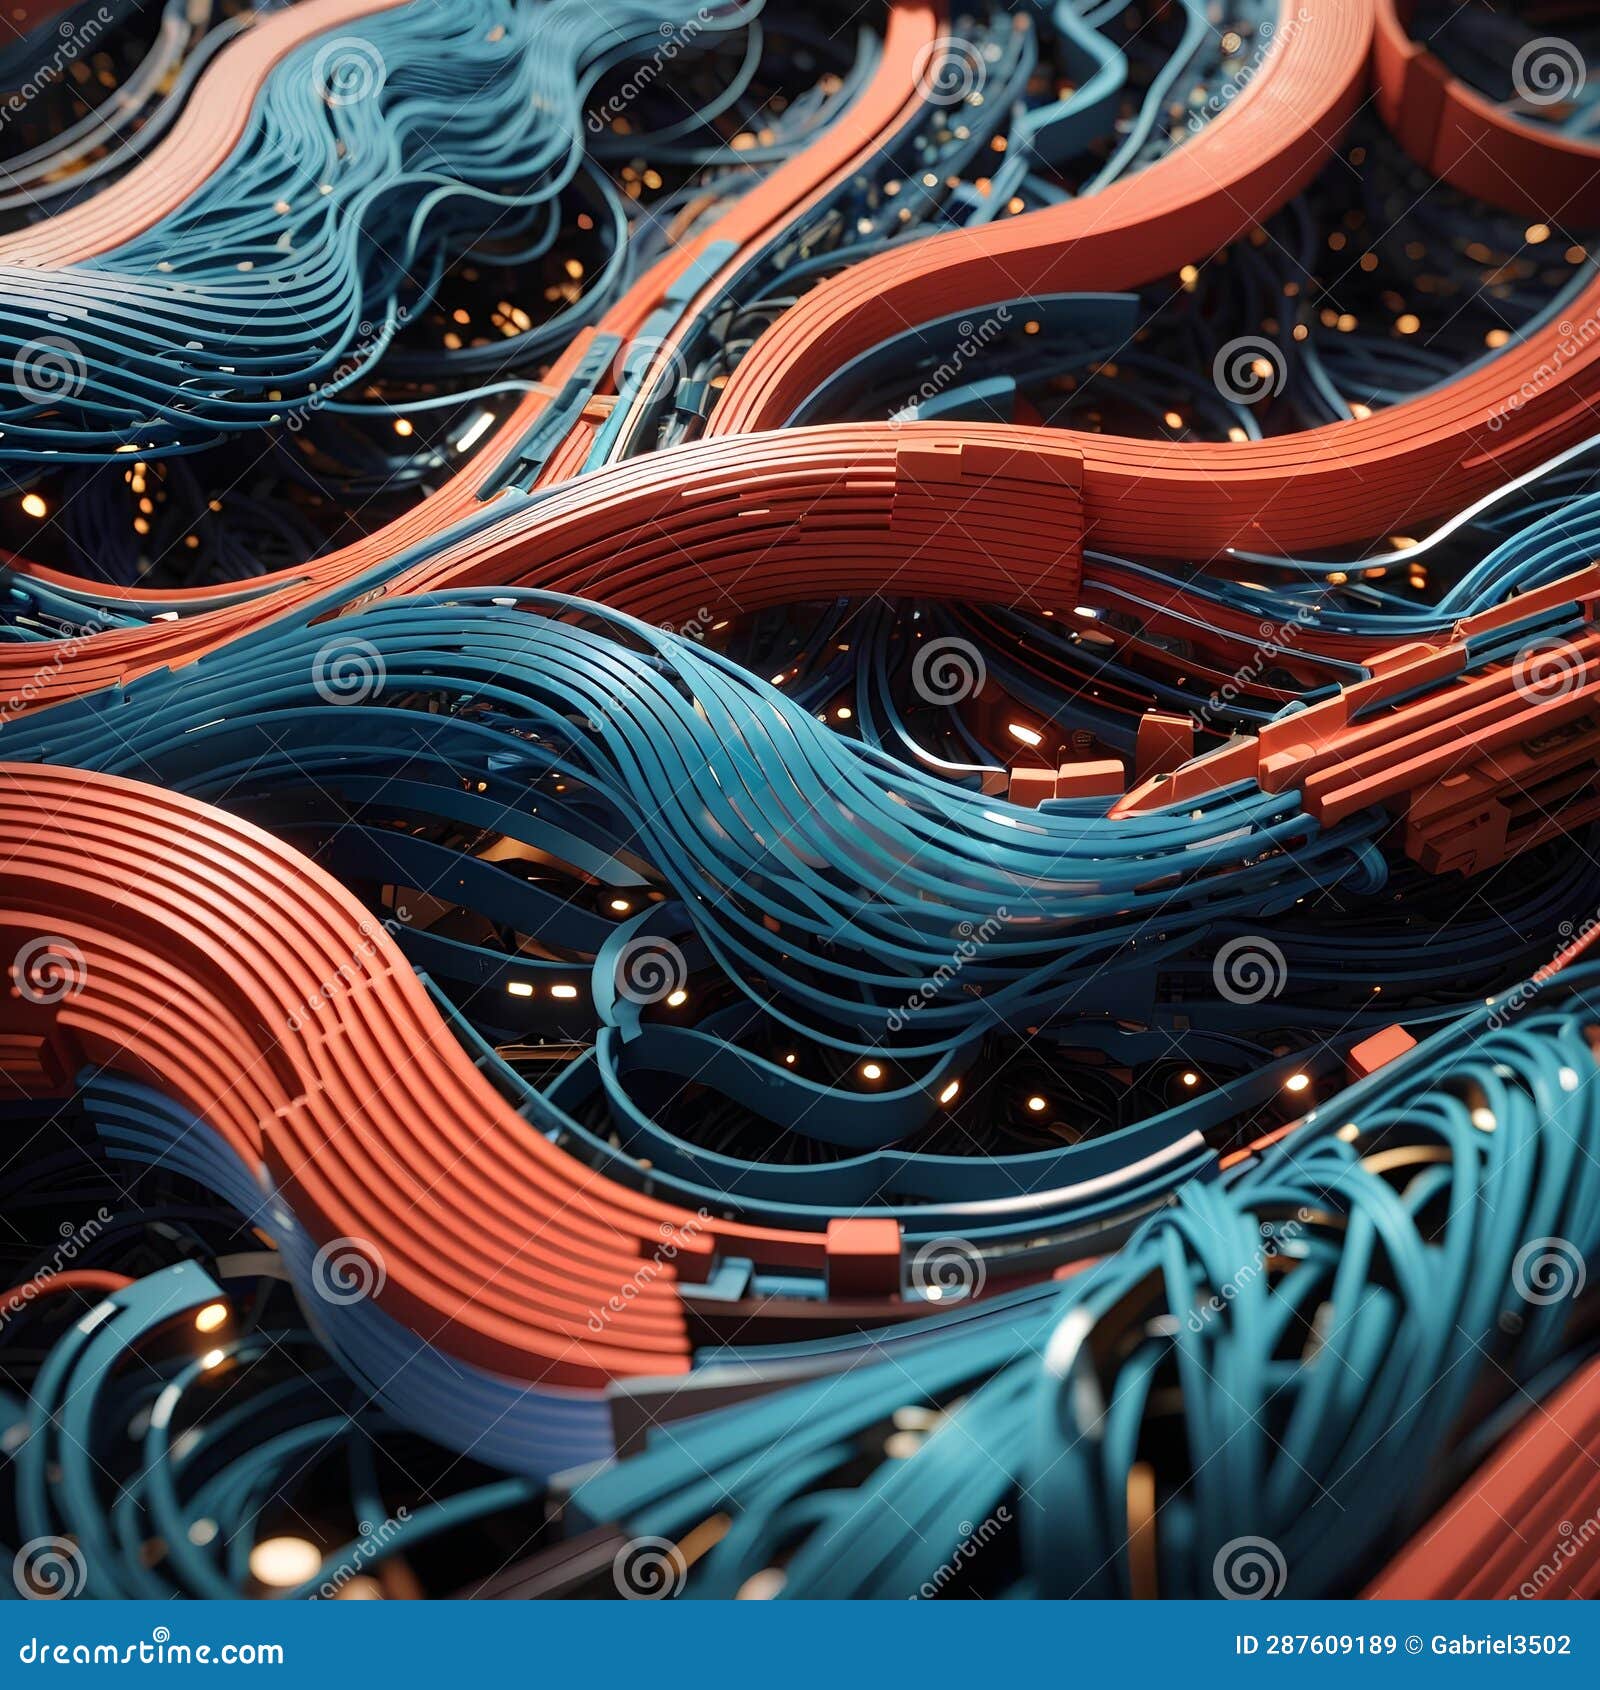Click the spiral watermark icon near top right corner

point(1547,72)
